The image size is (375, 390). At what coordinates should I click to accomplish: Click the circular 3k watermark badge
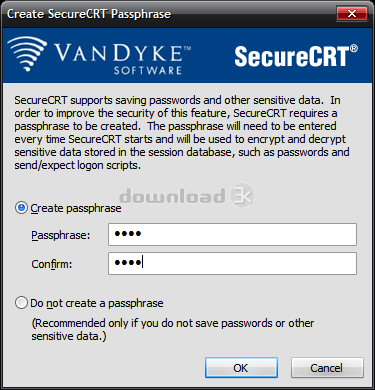coord(242,195)
